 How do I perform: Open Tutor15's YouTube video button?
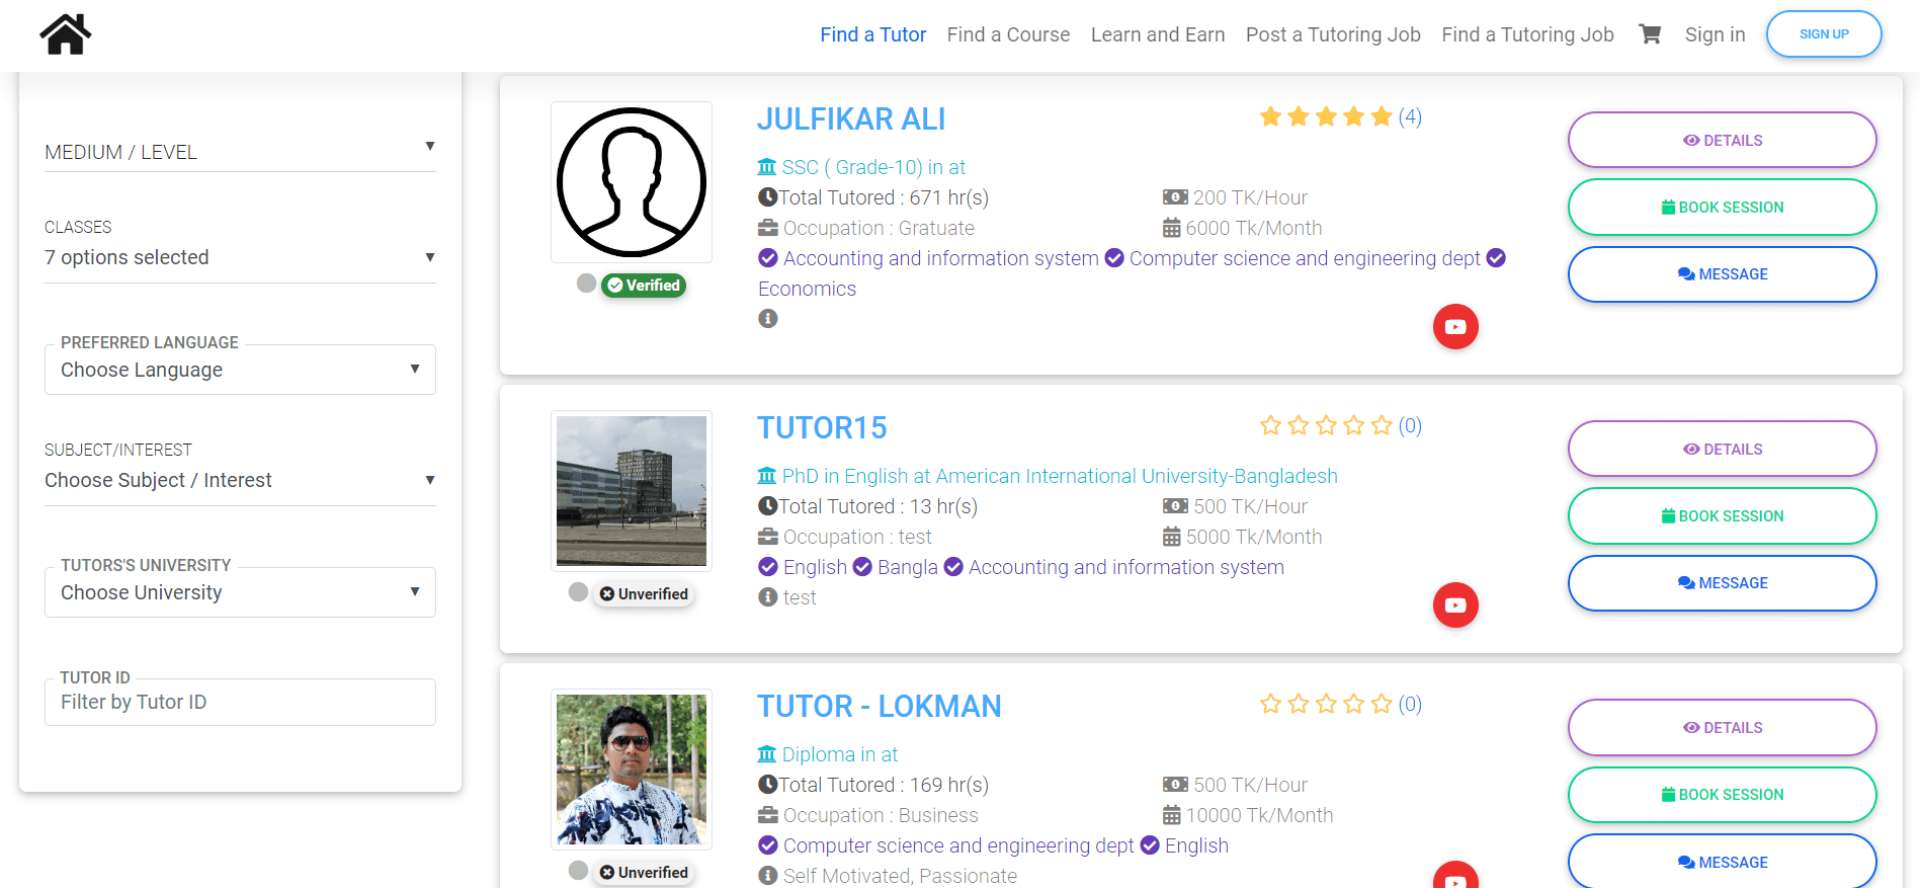[1455, 605]
